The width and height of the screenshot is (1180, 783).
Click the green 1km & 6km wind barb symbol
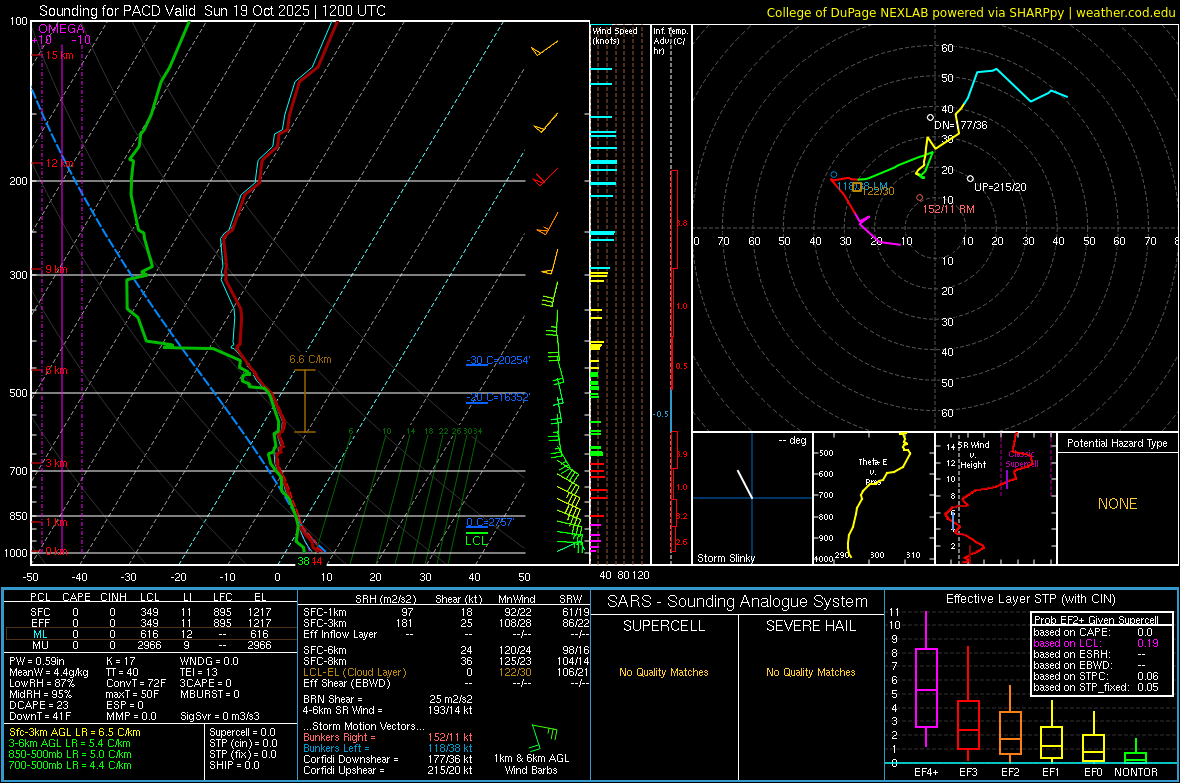[x=545, y=737]
